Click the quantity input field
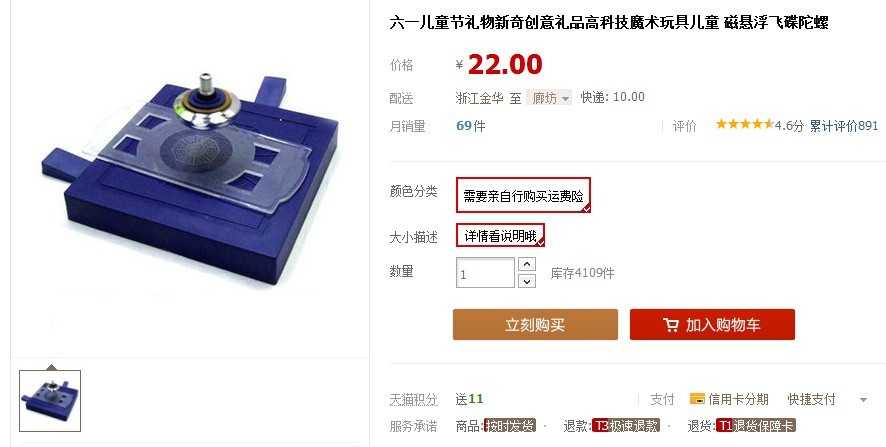Screen dimensions: 886x447 tap(485, 272)
